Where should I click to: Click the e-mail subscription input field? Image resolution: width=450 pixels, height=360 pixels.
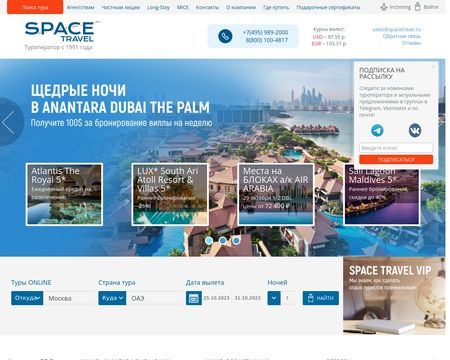coord(396,148)
